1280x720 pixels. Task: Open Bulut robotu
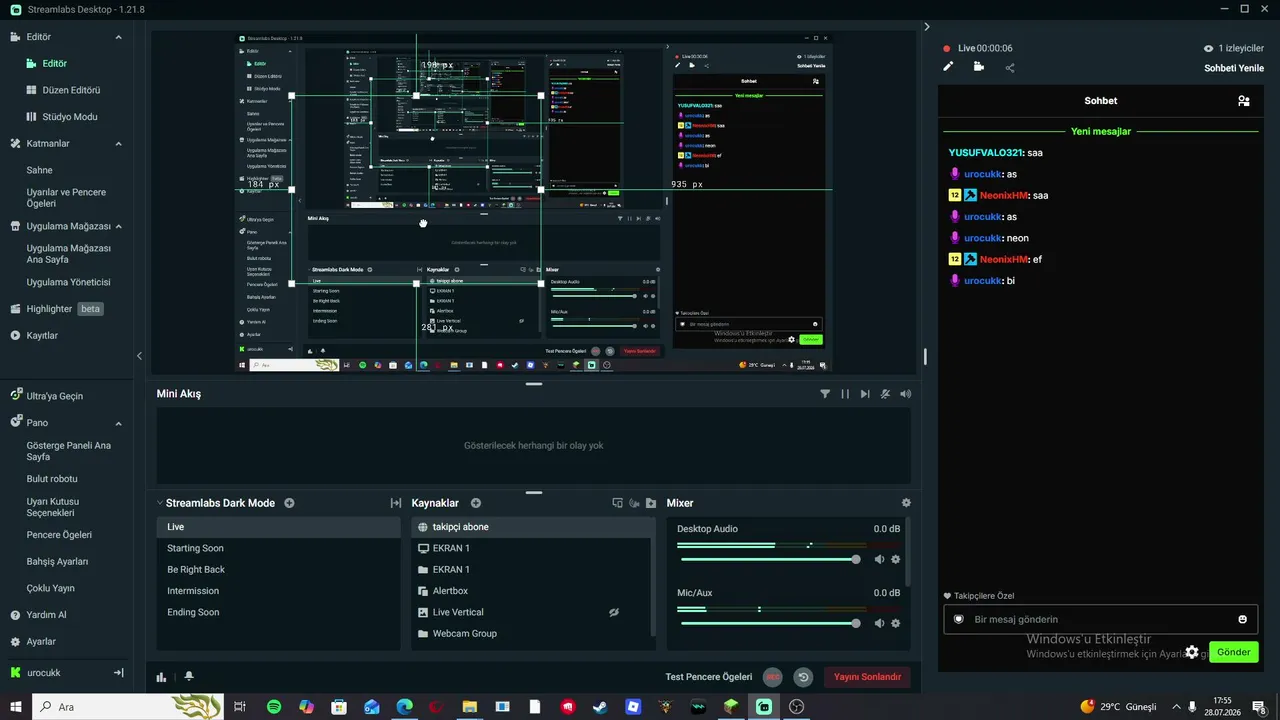click(52, 479)
